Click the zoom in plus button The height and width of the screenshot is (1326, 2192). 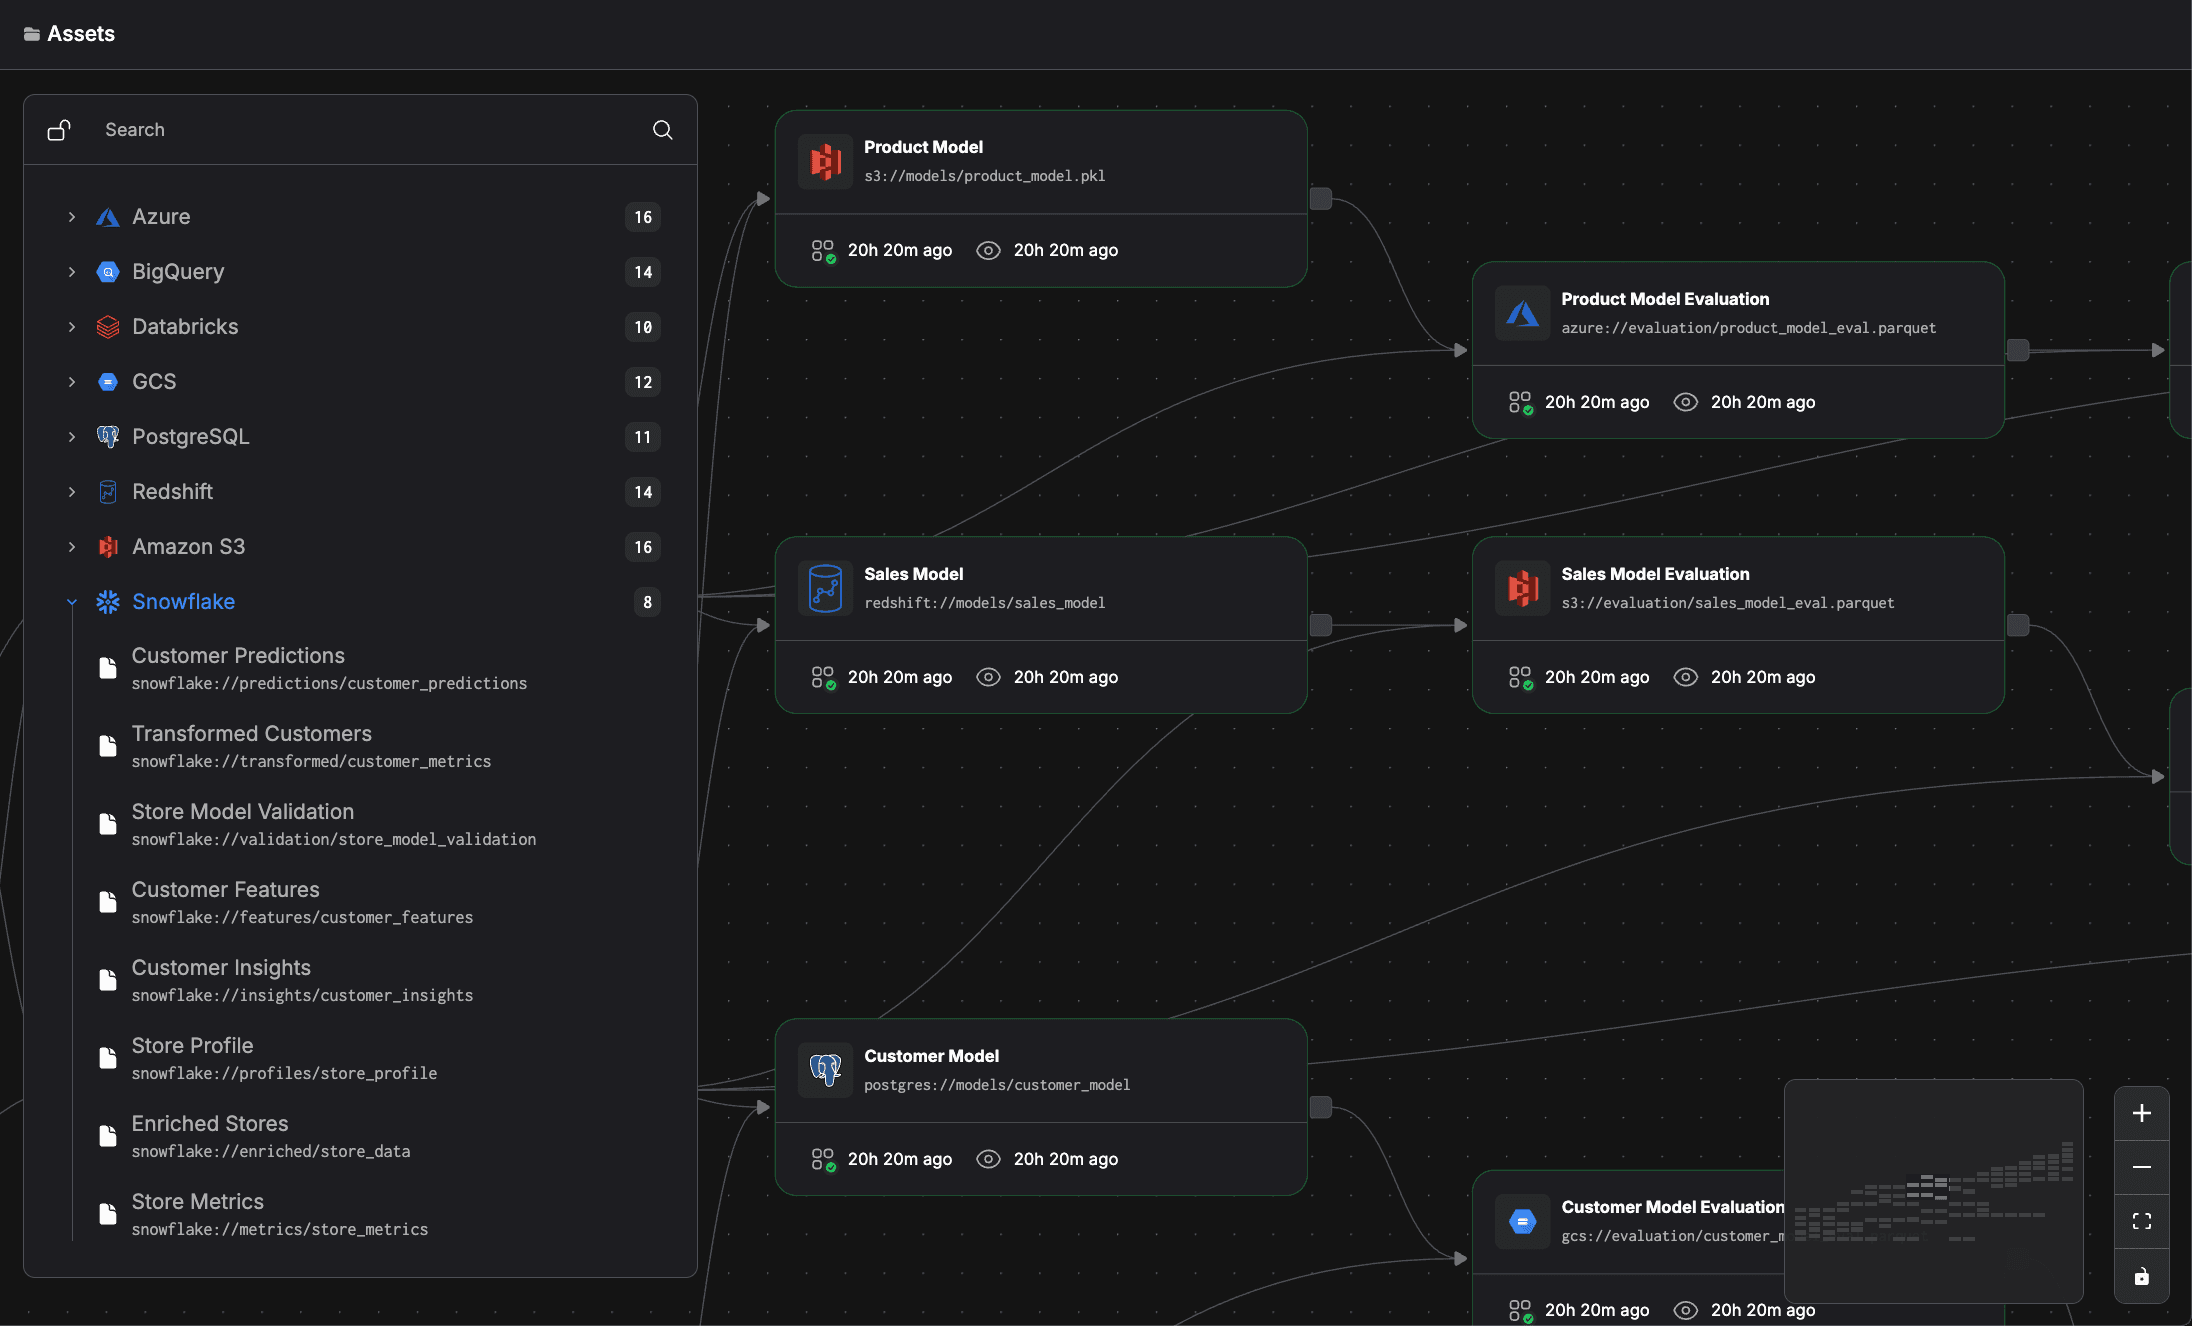coord(2141,1113)
